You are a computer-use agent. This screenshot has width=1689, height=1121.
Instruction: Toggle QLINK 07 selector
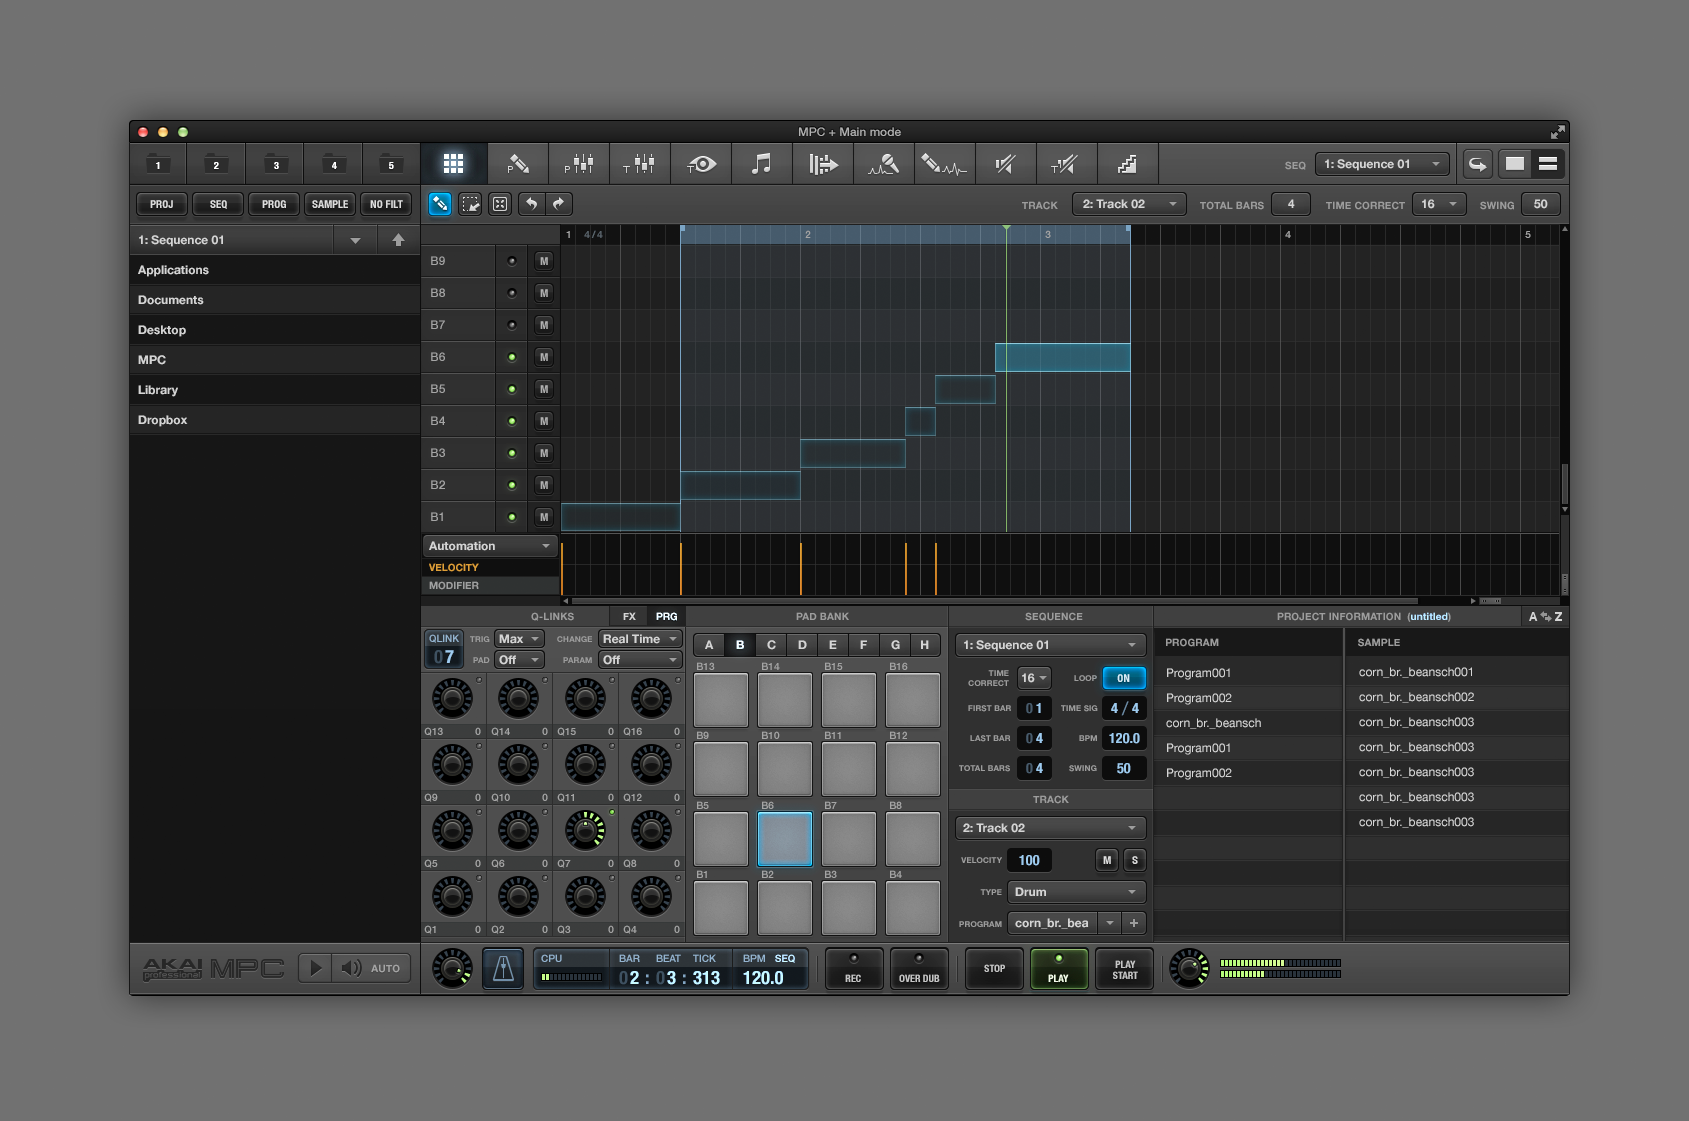click(x=444, y=649)
